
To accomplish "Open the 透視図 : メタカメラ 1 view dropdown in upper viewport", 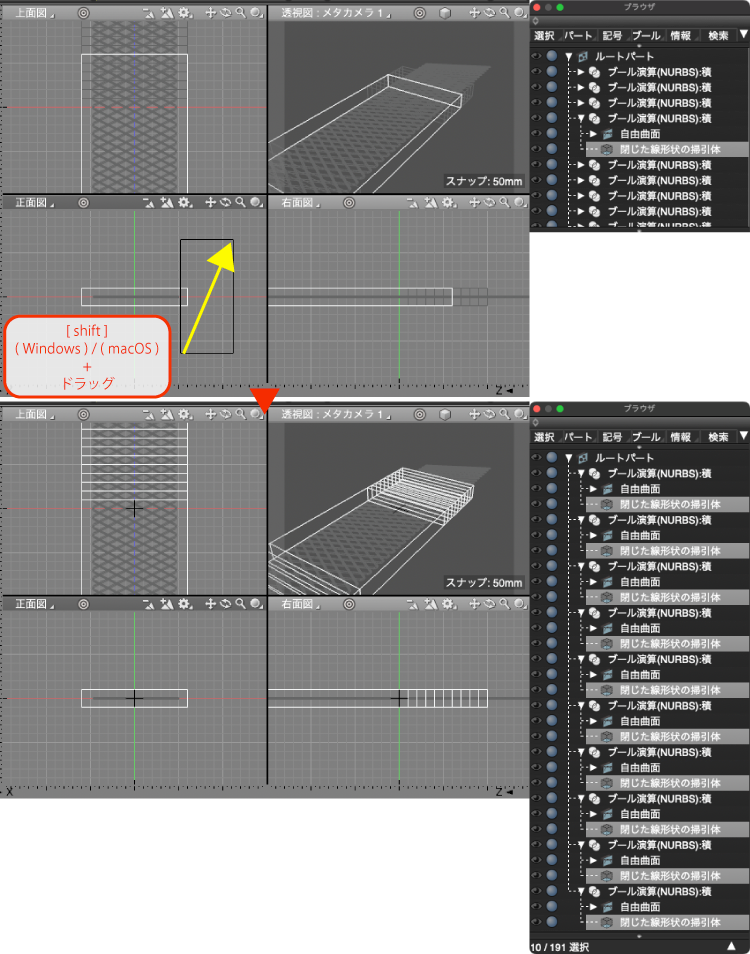I will click(x=336, y=13).
